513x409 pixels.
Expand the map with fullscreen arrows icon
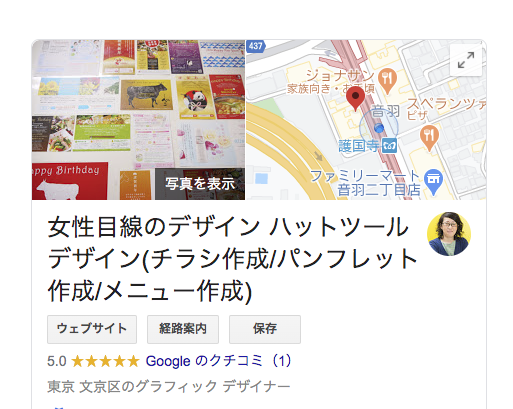[466, 60]
